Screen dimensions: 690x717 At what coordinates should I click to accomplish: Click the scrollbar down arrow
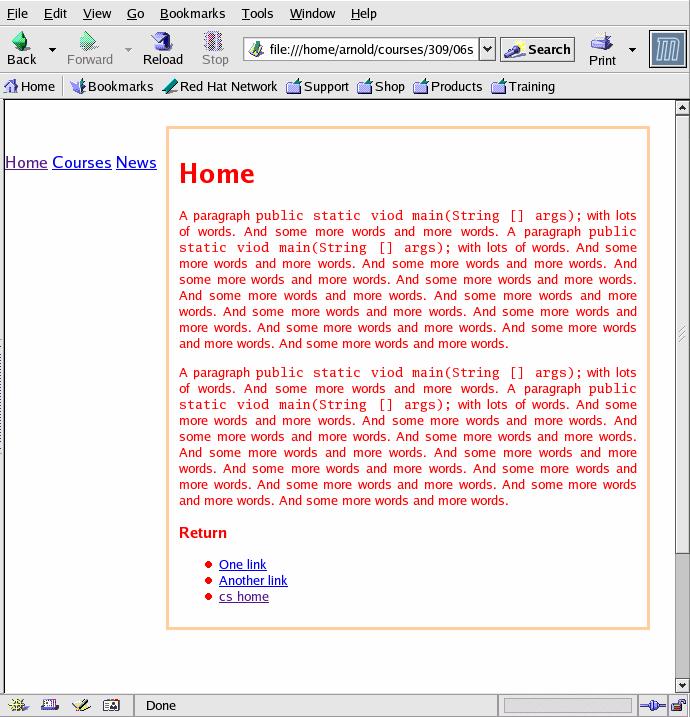(682, 685)
